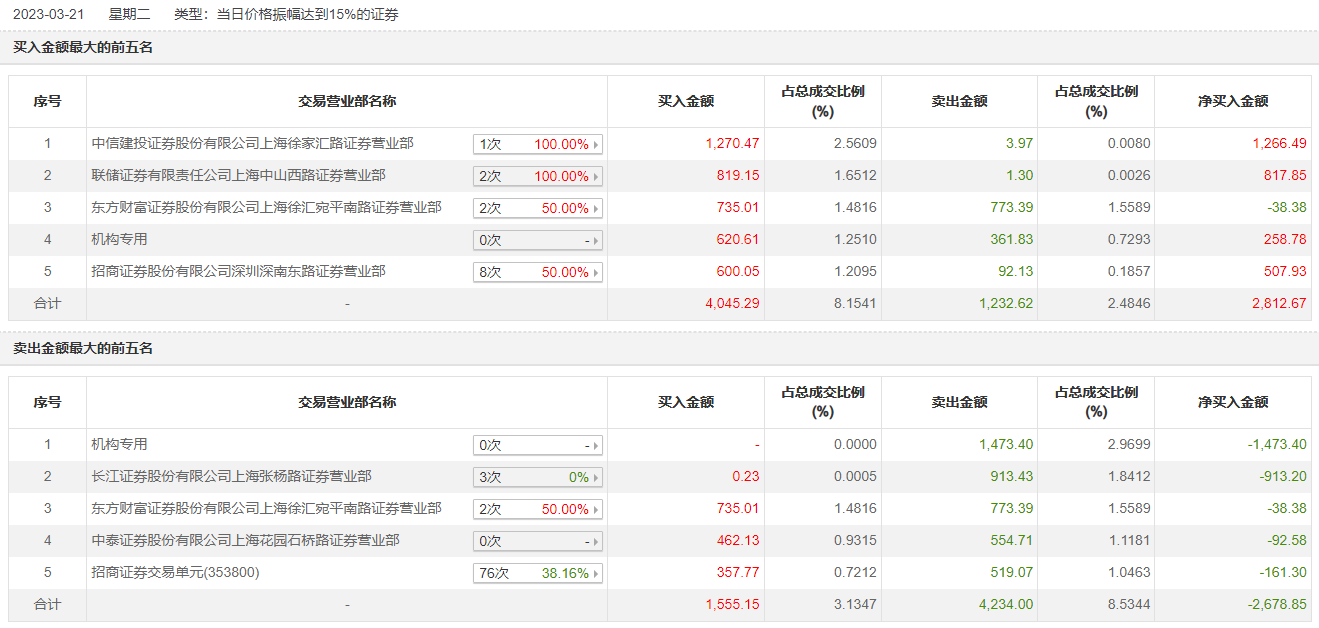Screen dimensions: 1319x628
Task: Select the buy amount 819.15
Action: tap(738, 176)
